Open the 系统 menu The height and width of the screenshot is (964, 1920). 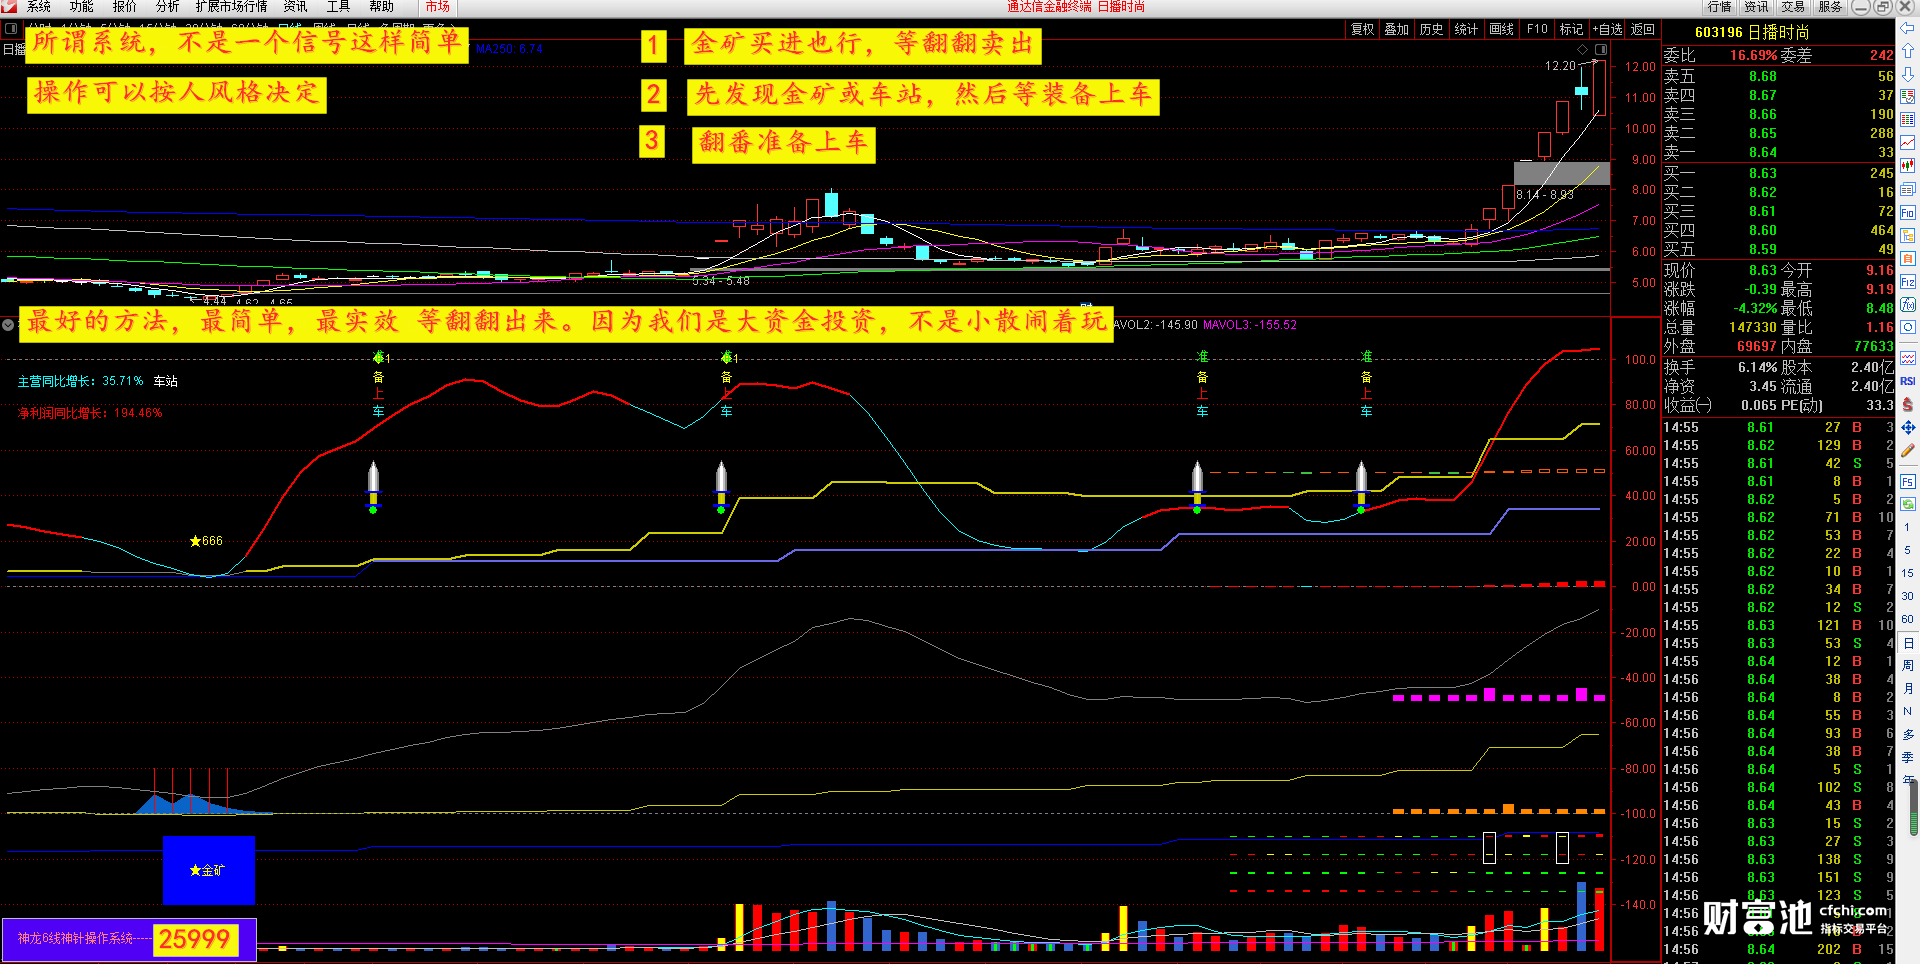[x=39, y=7]
